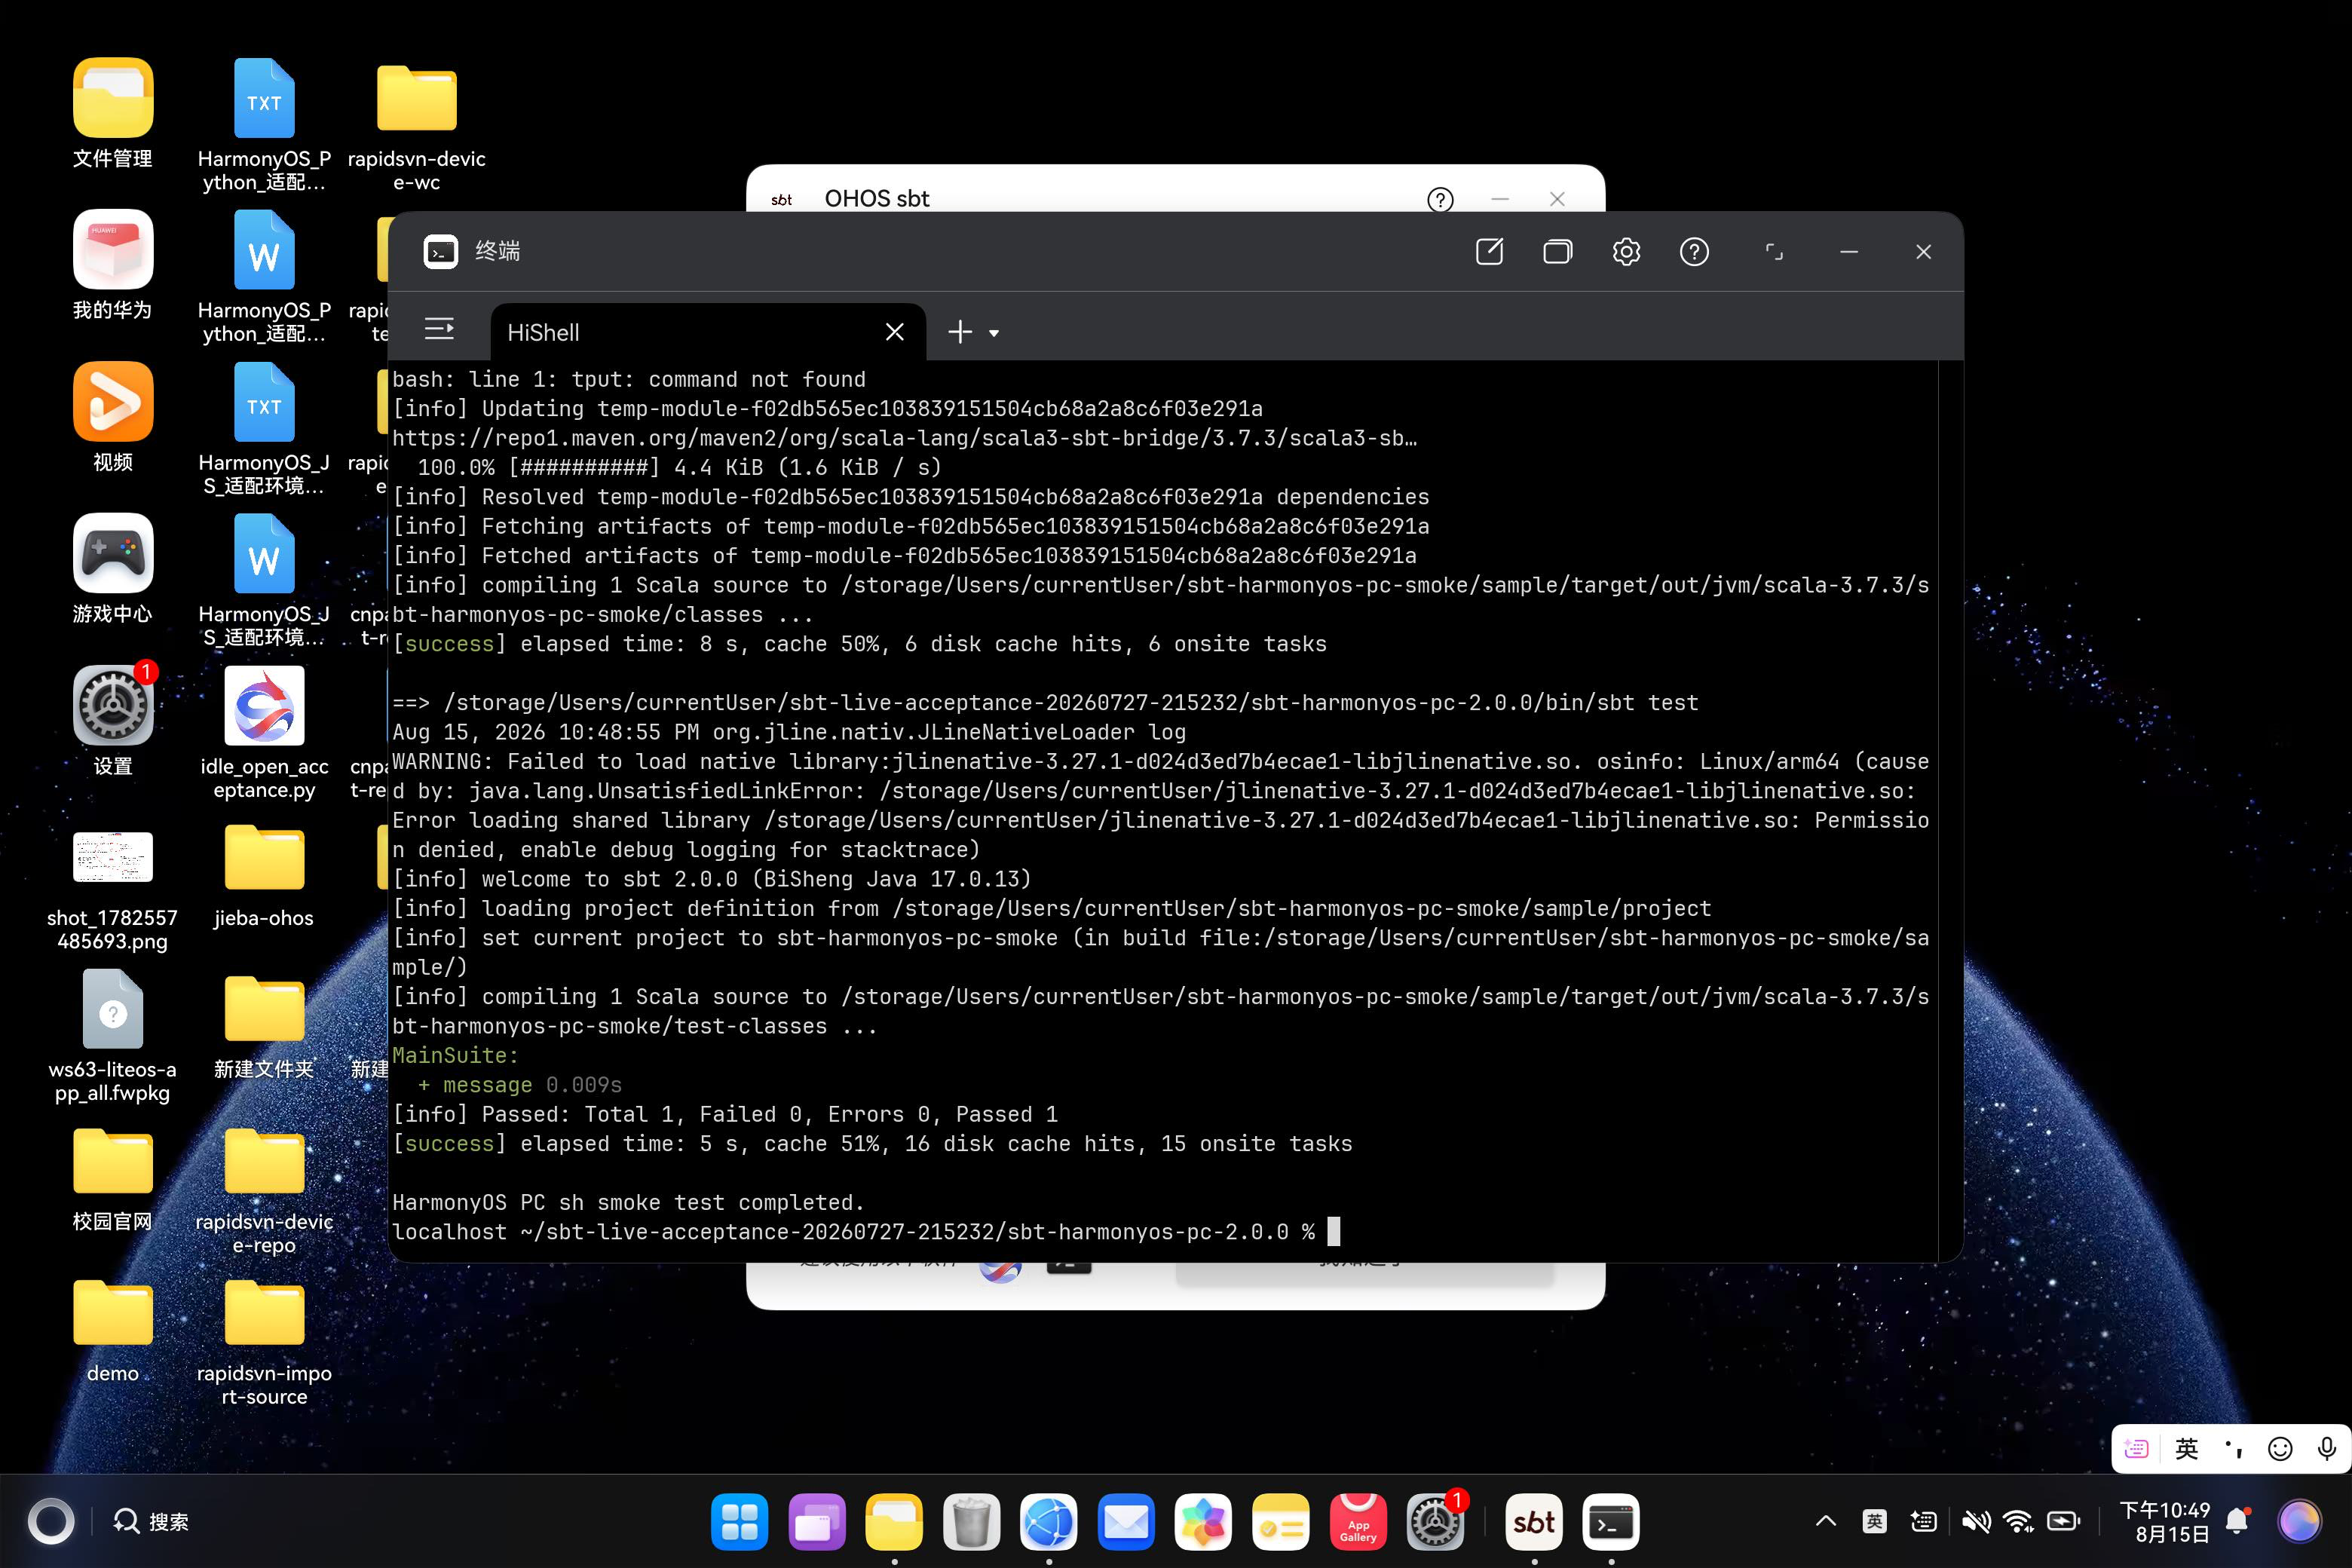The width and height of the screenshot is (2352, 1568).
Task: Activate the microphone voice input on IME toolbar
Action: 2327,1448
